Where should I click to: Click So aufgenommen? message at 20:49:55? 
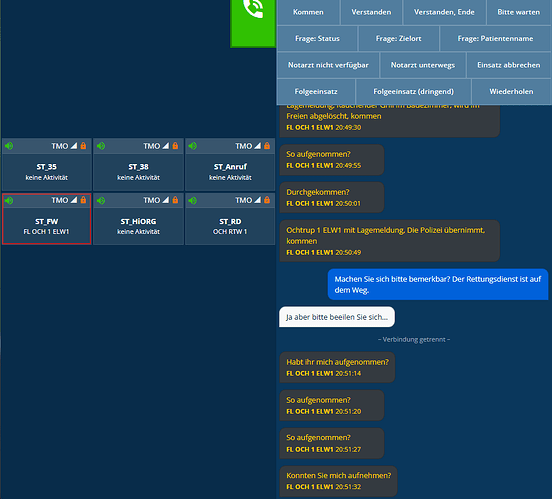pos(332,160)
